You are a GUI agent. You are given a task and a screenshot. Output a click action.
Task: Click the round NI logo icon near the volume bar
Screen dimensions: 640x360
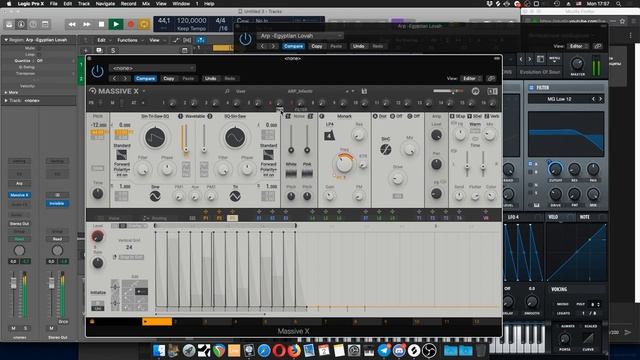point(475,91)
